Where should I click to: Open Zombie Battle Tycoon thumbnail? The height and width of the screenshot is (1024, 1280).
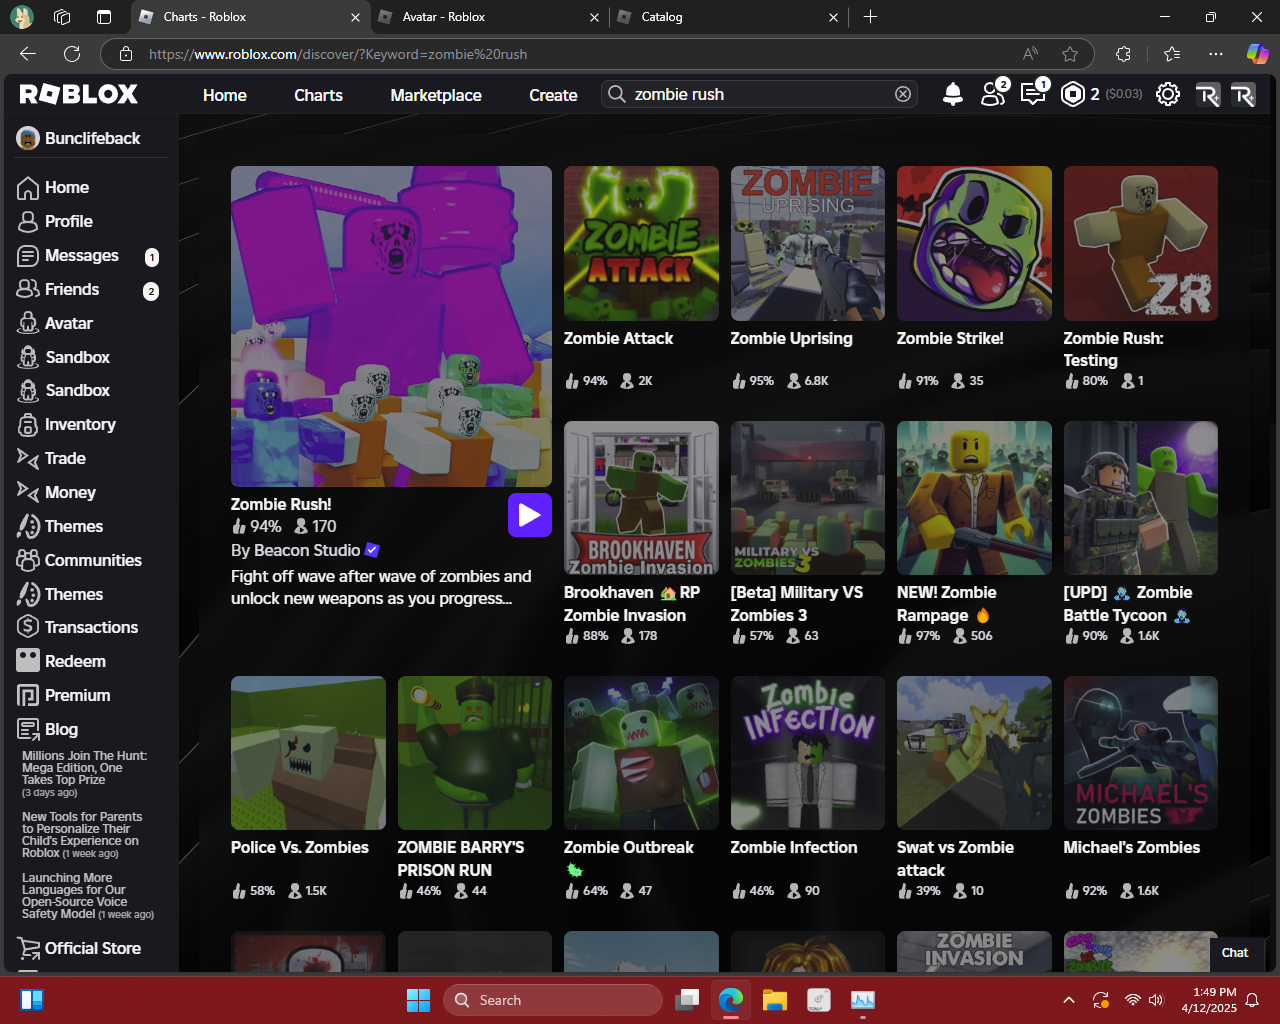pyautogui.click(x=1141, y=498)
